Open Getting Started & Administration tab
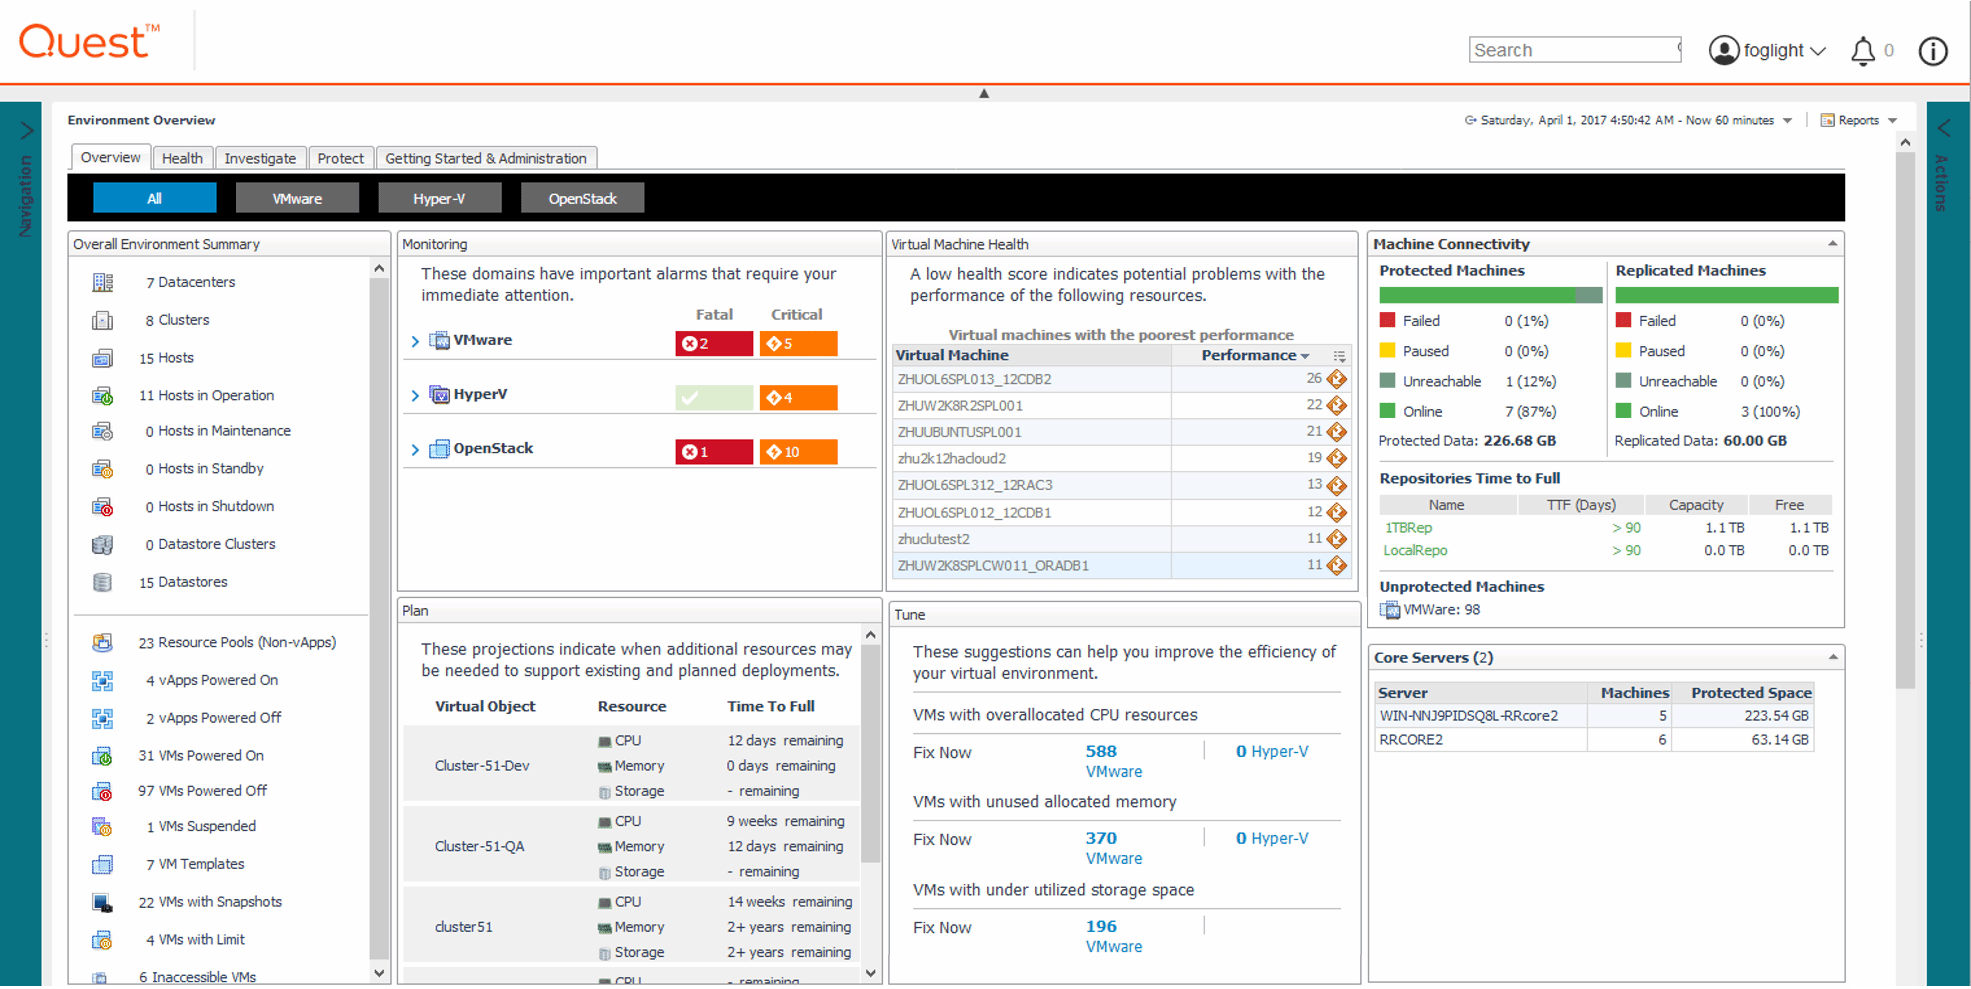 (x=486, y=159)
